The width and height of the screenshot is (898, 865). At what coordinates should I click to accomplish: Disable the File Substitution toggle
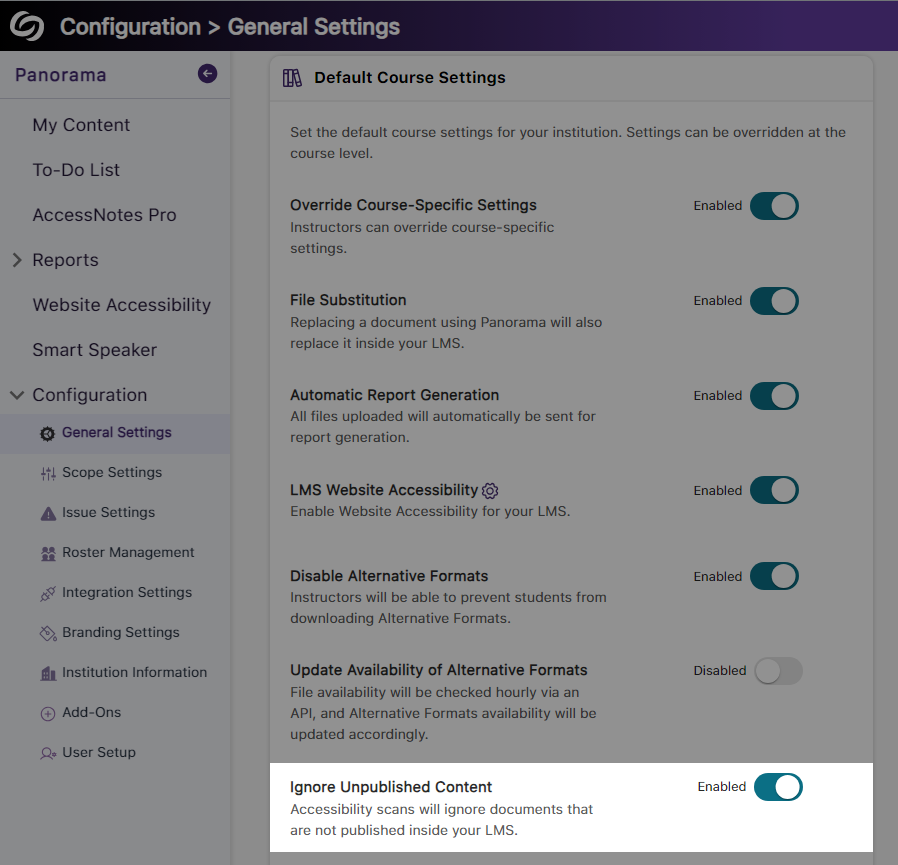tap(774, 301)
